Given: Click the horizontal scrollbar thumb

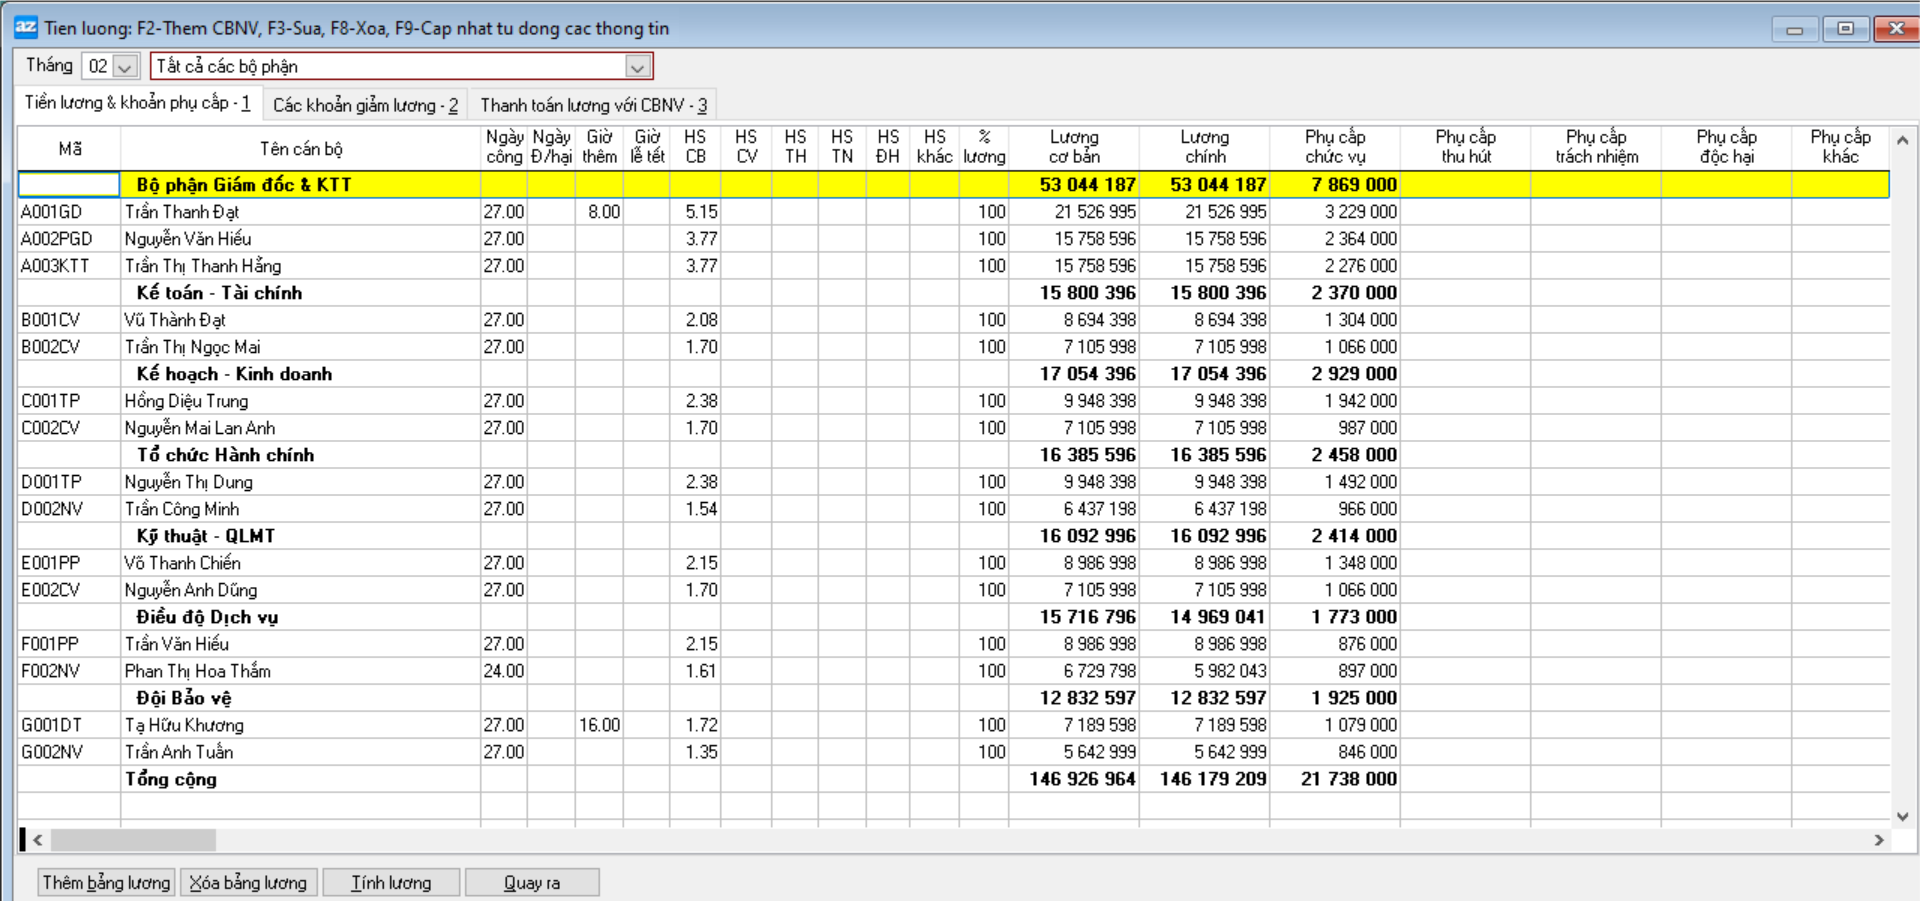Looking at the screenshot, I should click(x=133, y=840).
